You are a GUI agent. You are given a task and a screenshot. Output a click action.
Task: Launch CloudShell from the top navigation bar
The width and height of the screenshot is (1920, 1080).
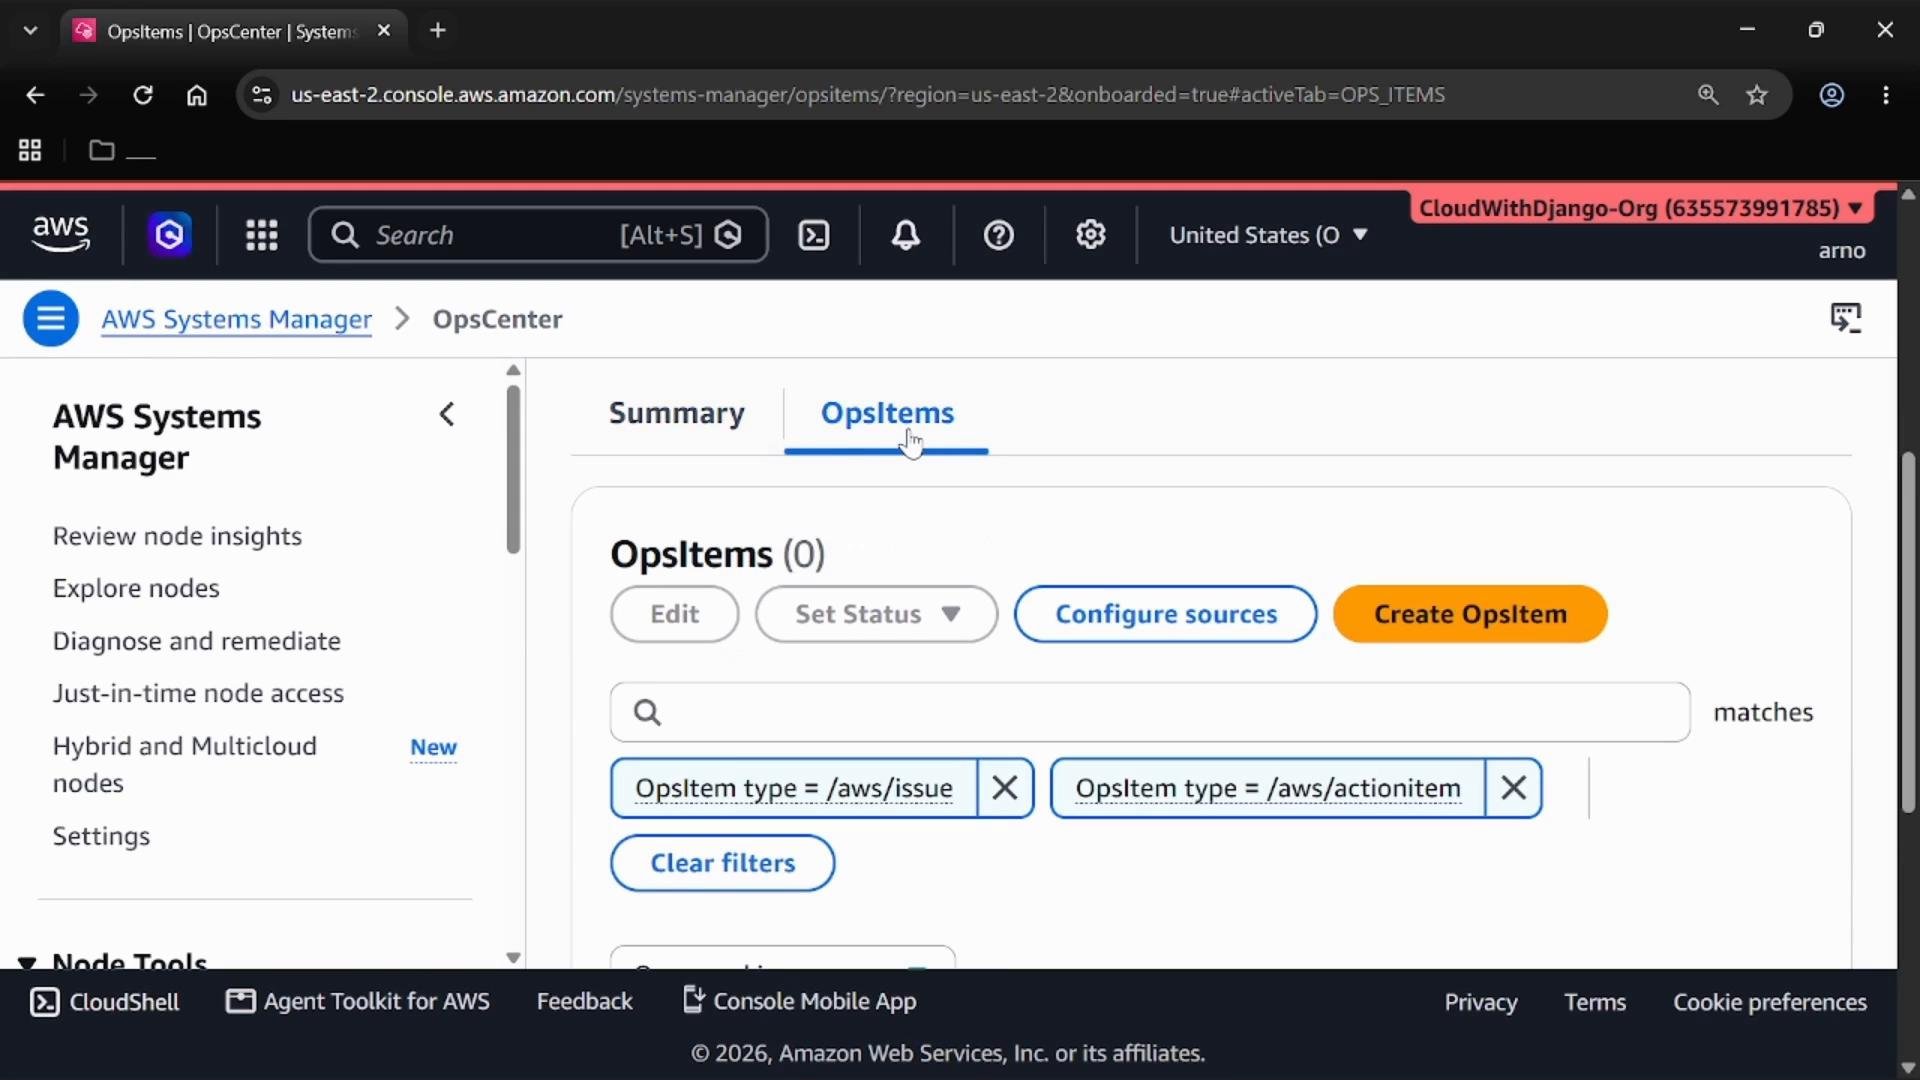pos(814,235)
